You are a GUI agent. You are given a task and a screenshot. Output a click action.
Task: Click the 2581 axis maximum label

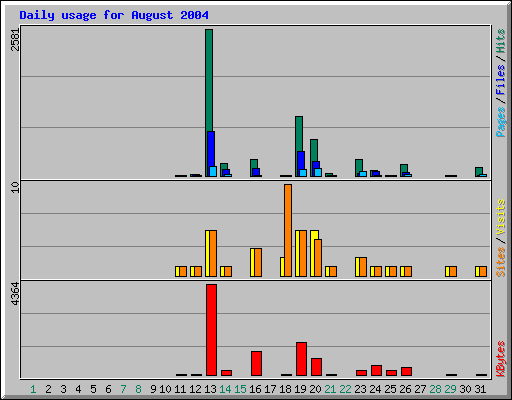tap(15, 40)
